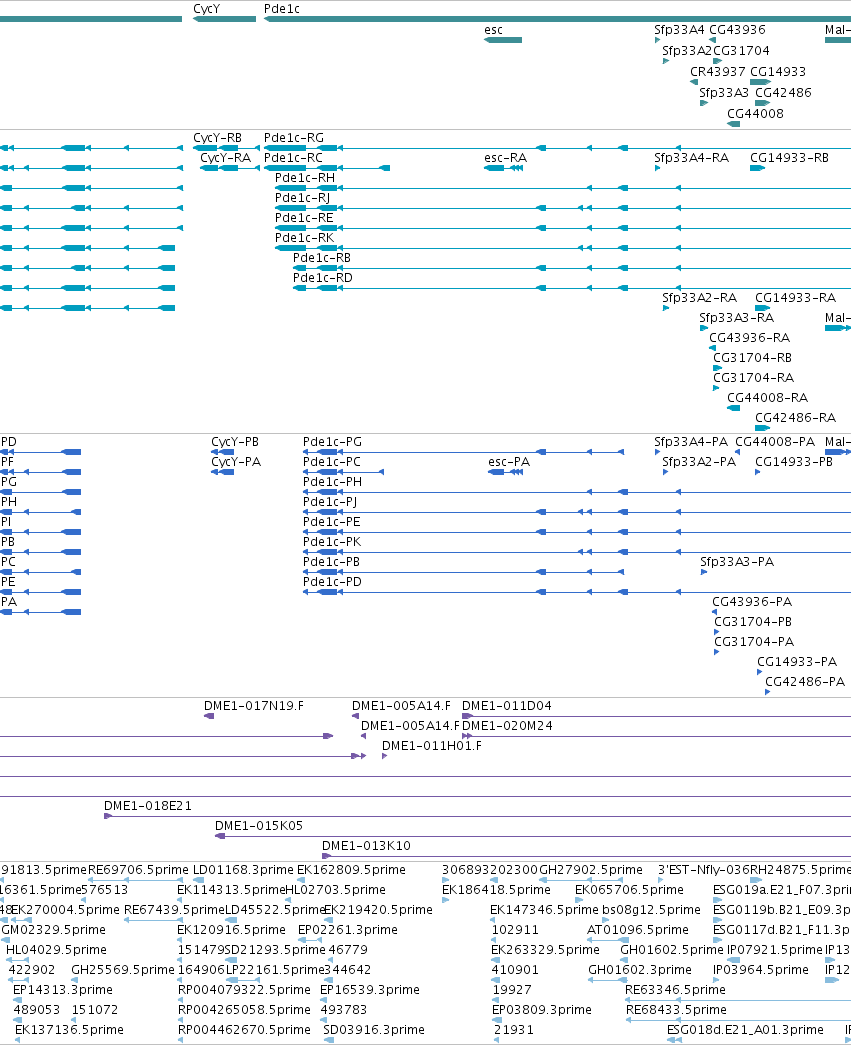Select the CG31704-RB transcript
Viewport: 851px width, 1045px height.
(752, 358)
